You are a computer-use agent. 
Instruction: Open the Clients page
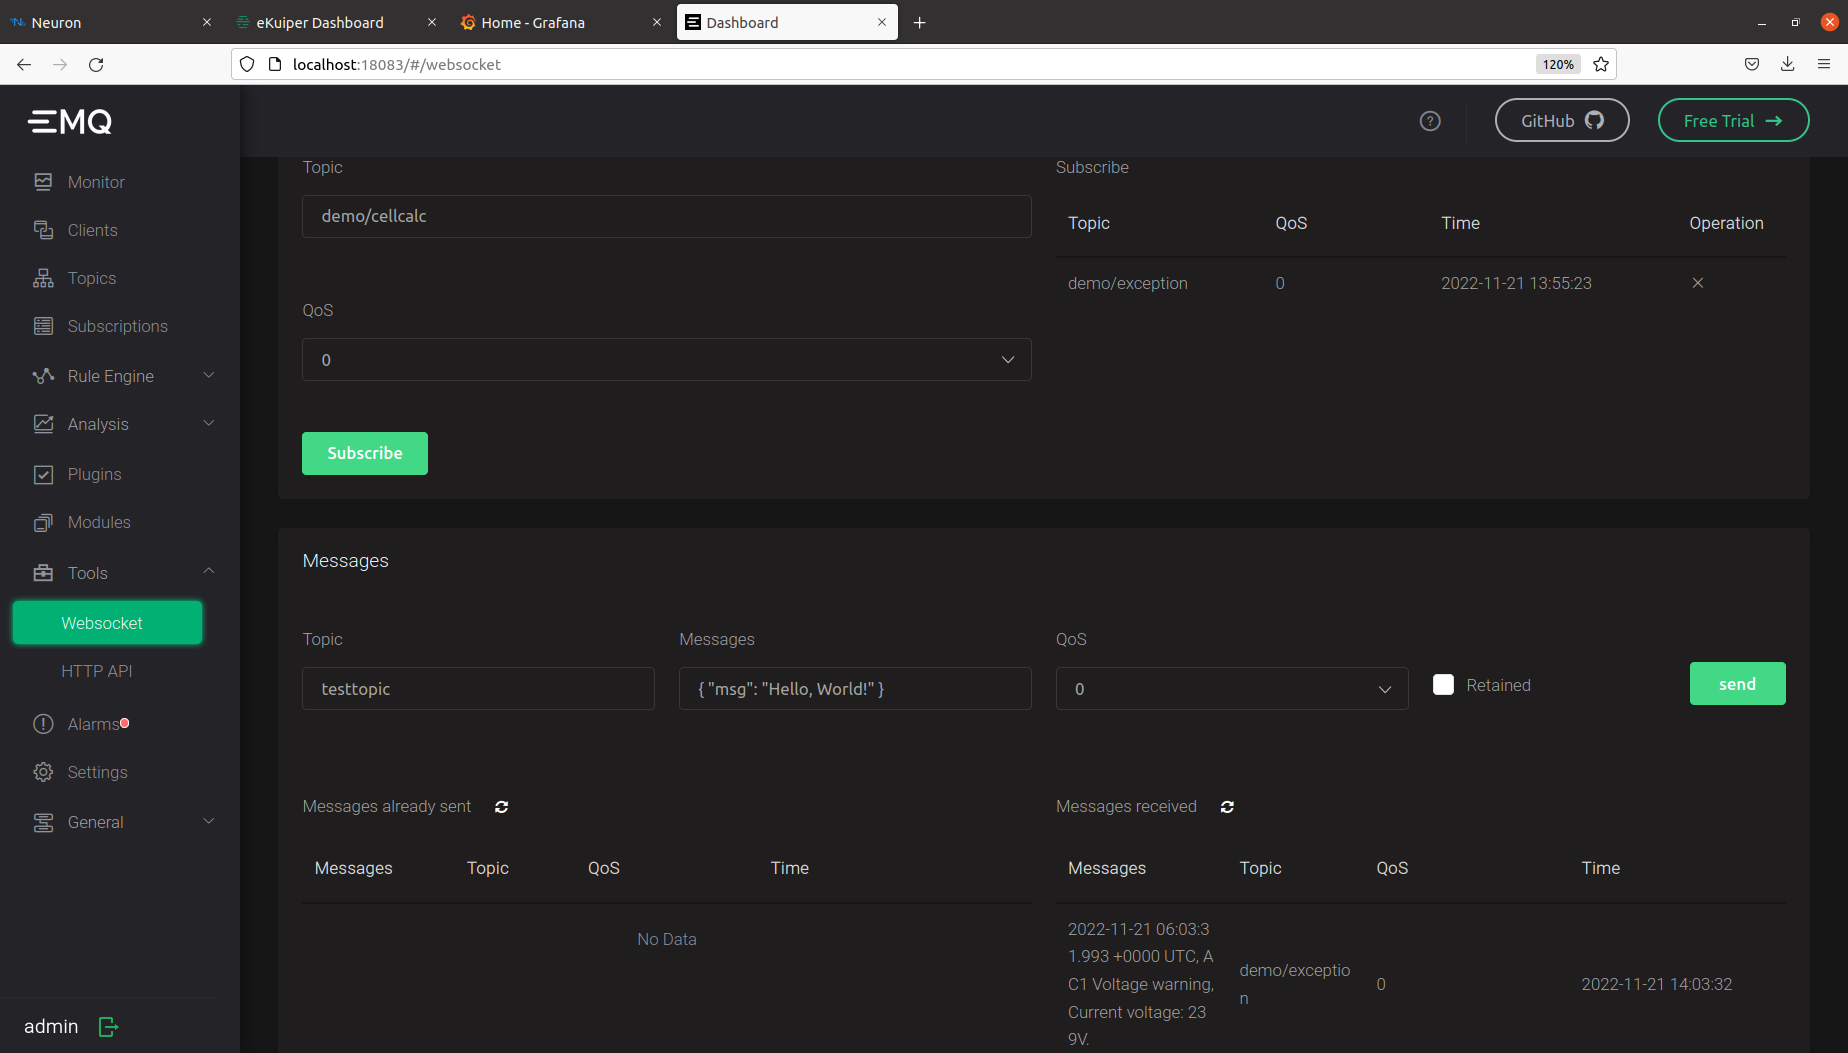click(x=92, y=230)
